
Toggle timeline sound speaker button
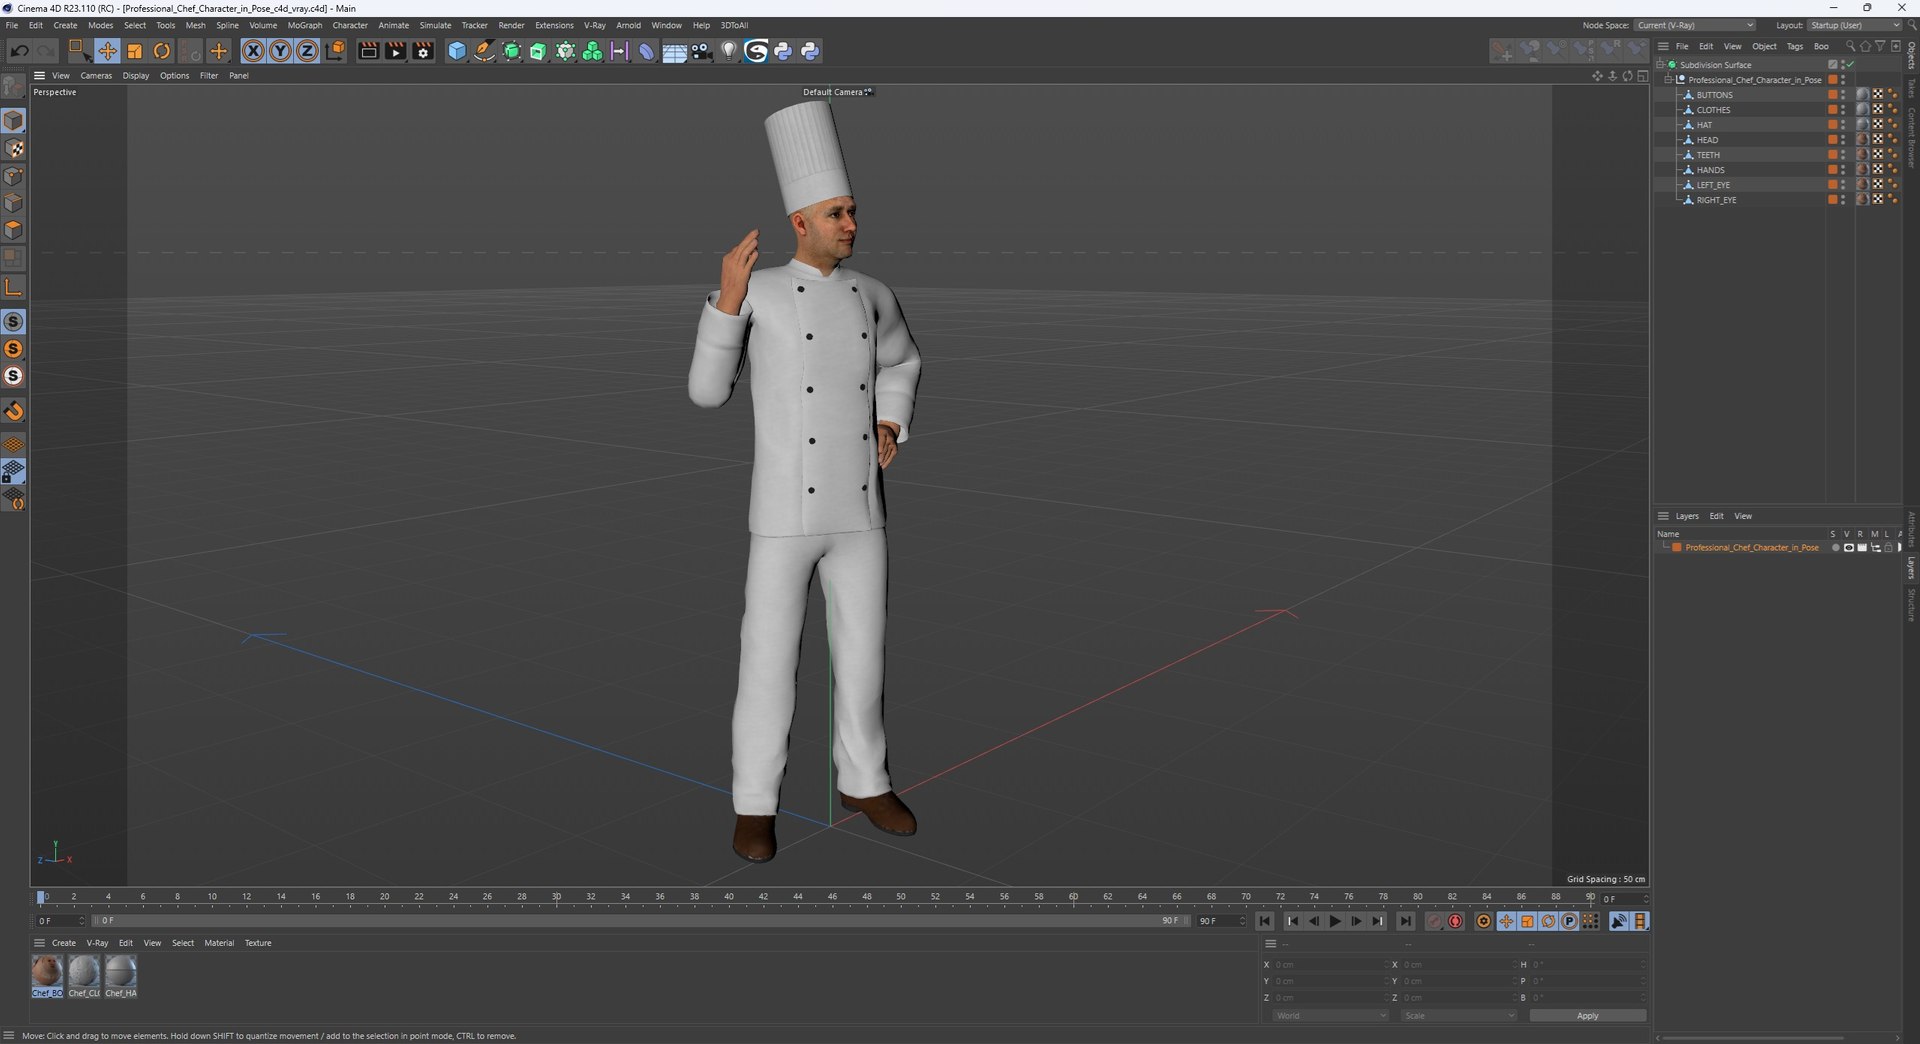[x=1618, y=921]
